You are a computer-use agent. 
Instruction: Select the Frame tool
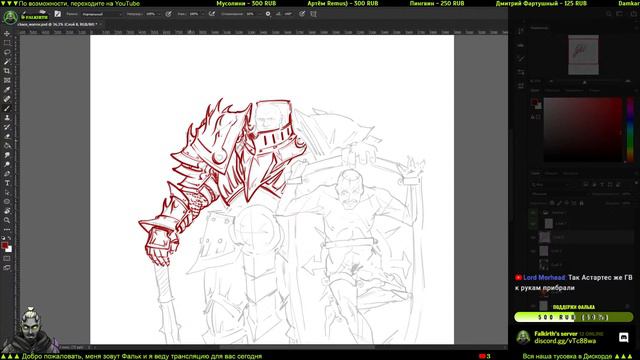(x=7, y=80)
